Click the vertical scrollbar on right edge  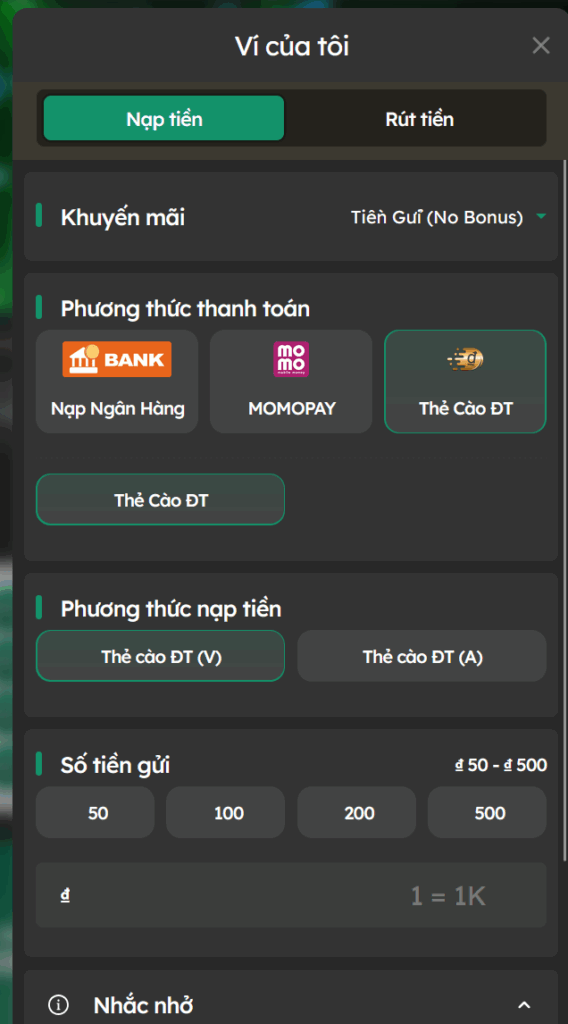(x=565, y=509)
